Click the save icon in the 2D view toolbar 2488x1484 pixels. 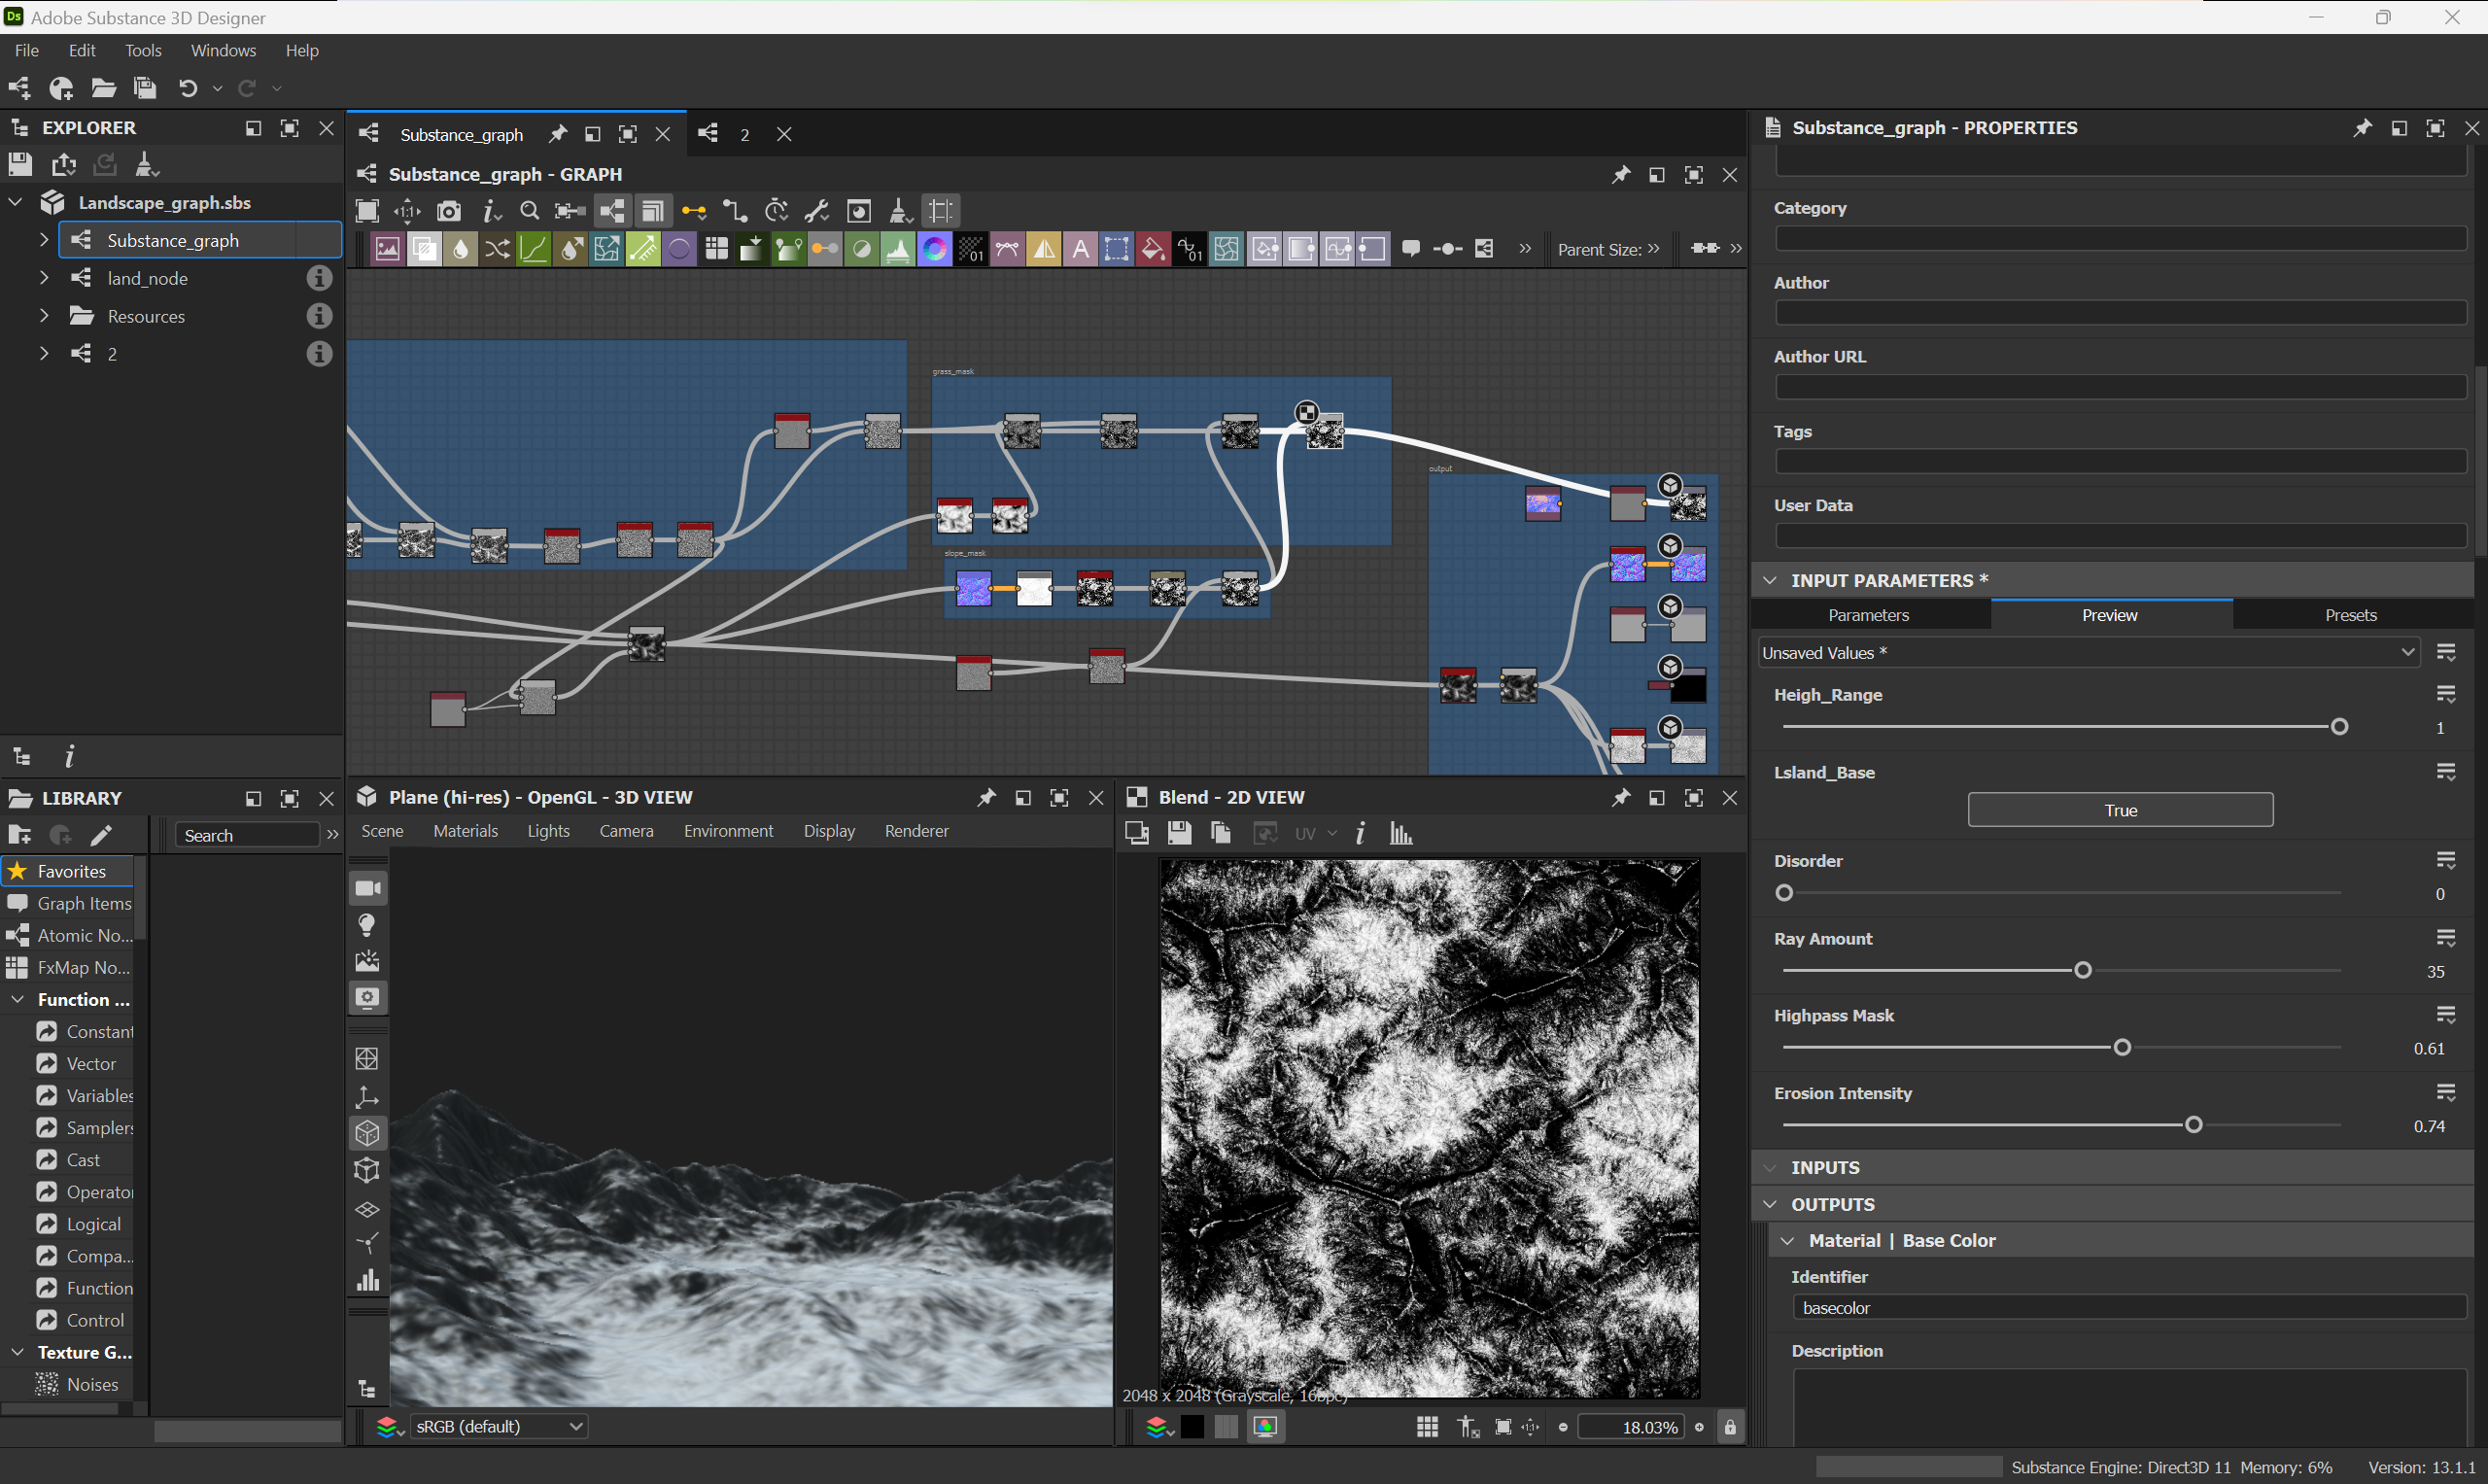click(1180, 833)
